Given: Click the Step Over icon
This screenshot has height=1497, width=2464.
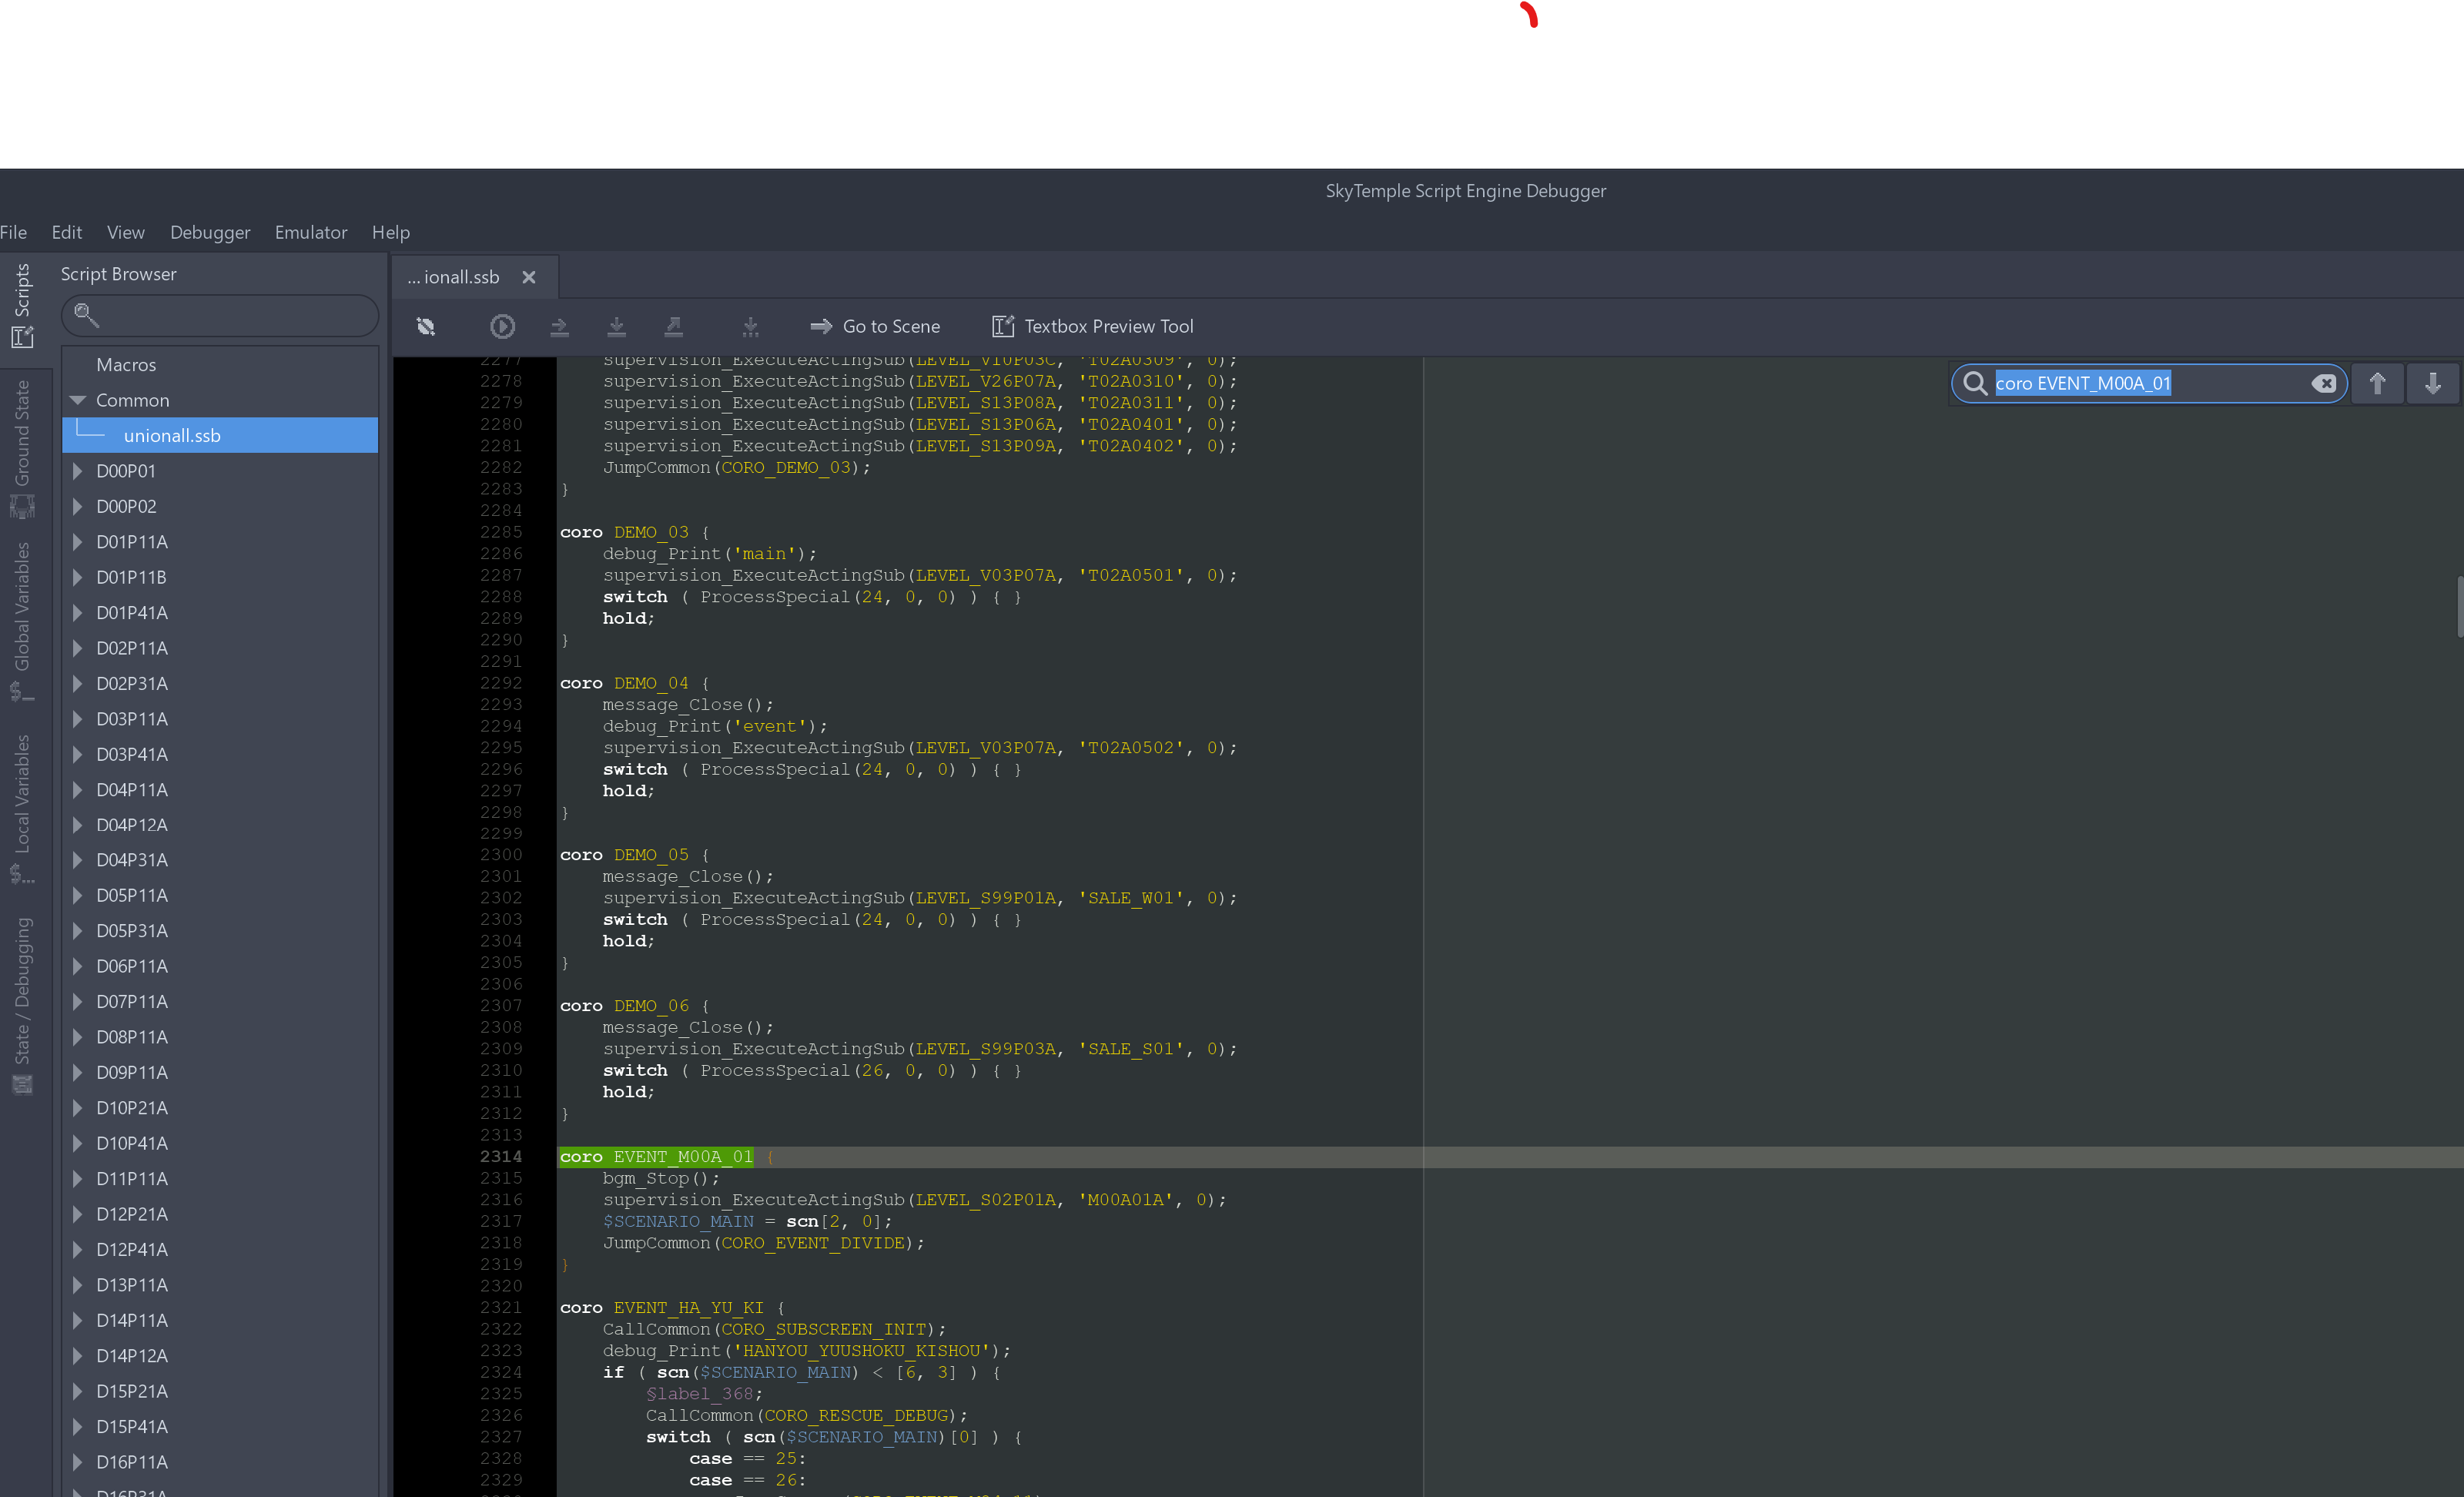Looking at the screenshot, I should 560,327.
